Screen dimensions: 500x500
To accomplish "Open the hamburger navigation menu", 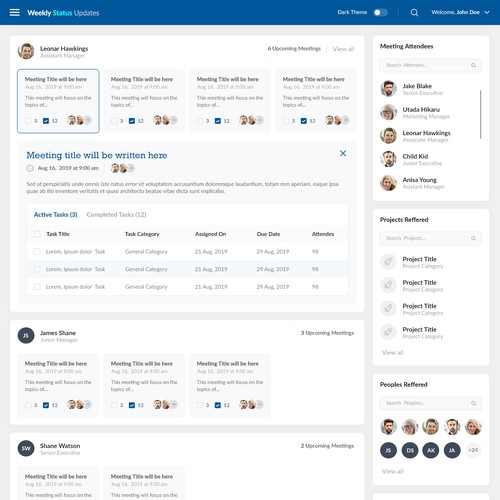I will click(15, 13).
